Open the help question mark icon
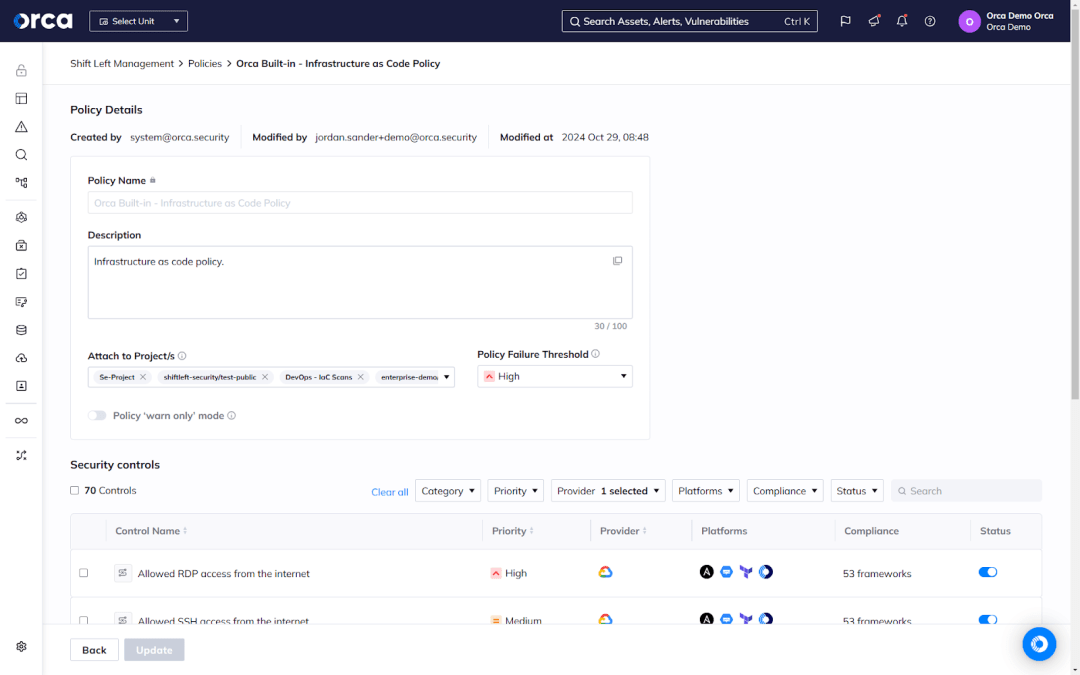This screenshot has width=1080, height=675. pos(930,21)
